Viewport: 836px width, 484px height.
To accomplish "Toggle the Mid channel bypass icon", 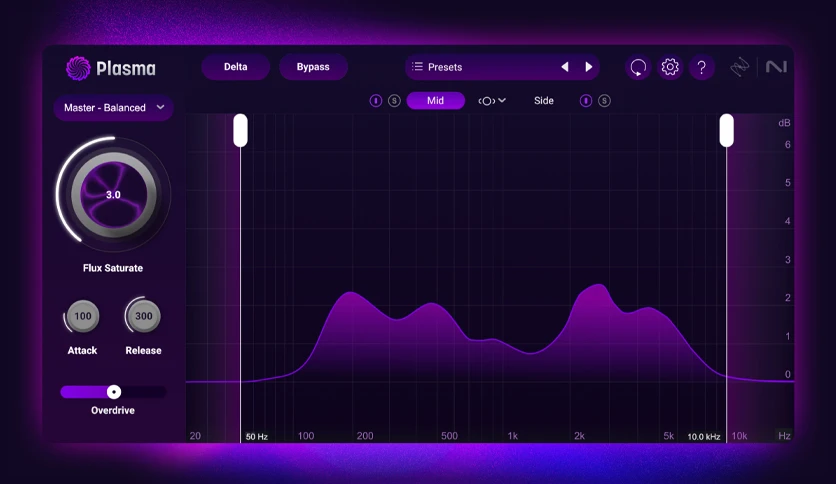I will click(x=375, y=101).
